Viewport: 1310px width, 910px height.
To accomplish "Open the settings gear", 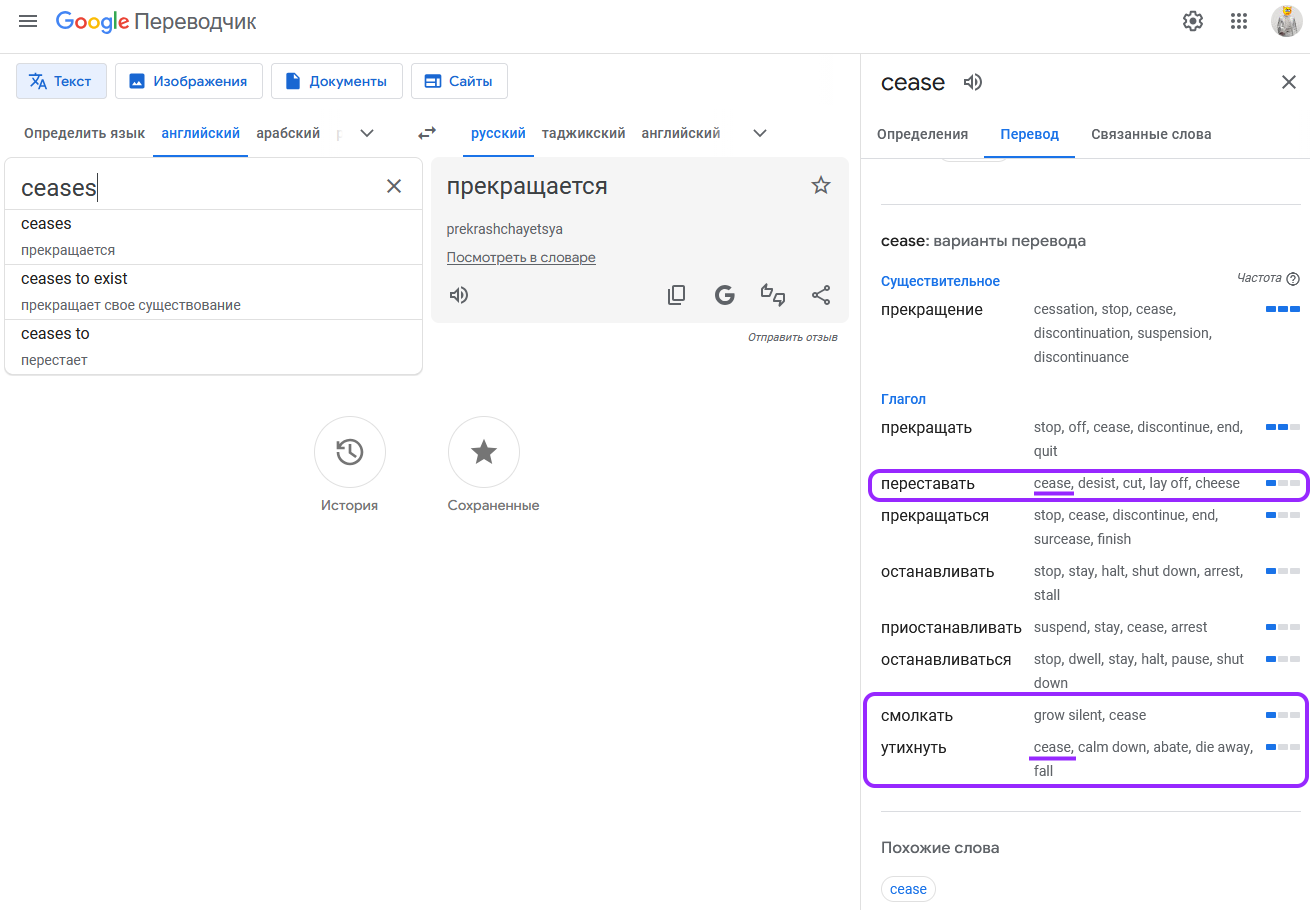I will 1193,21.
